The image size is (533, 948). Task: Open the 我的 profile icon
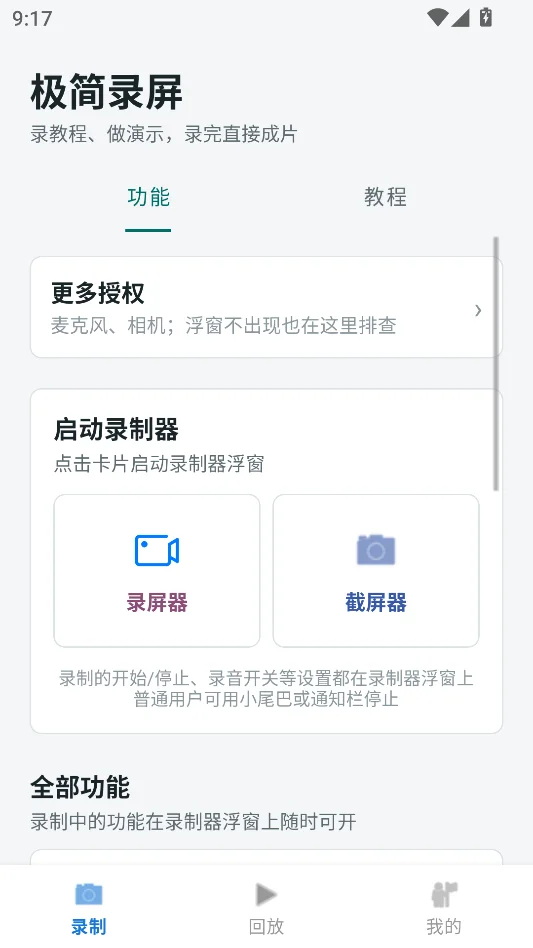pyautogui.click(x=444, y=894)
